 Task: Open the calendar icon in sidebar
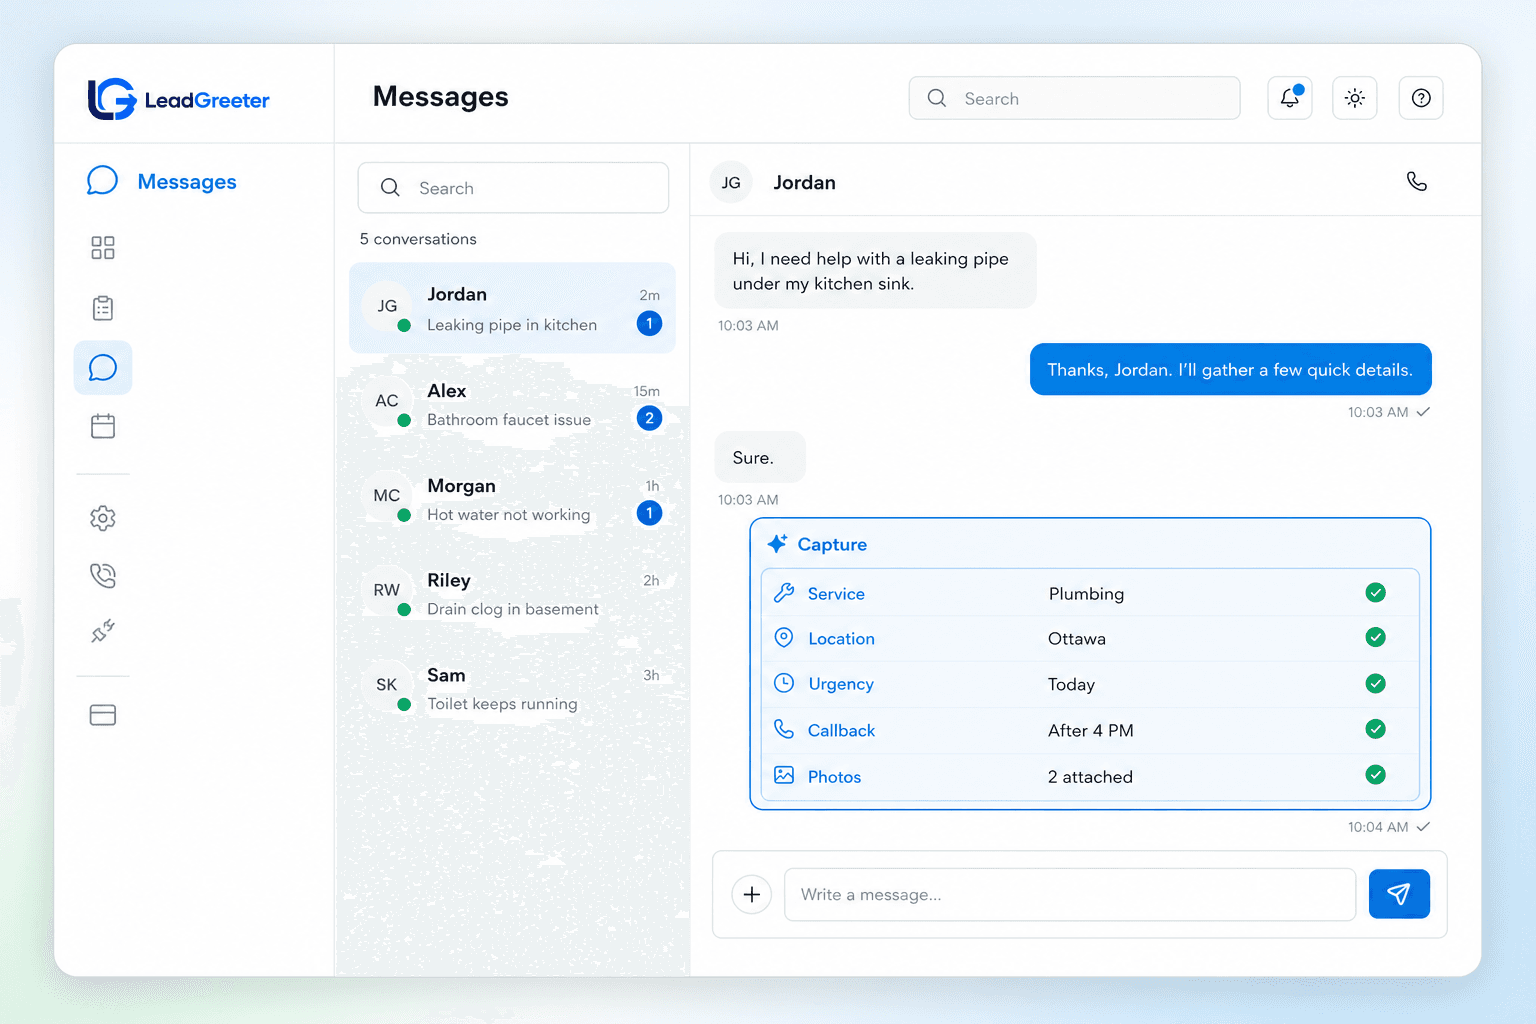103,427
